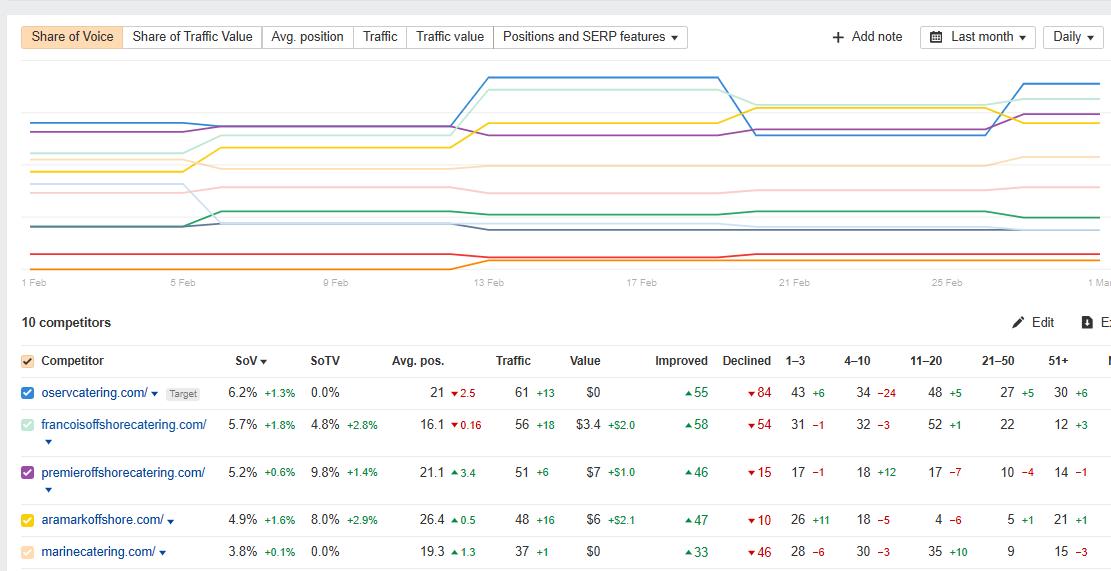1111x571 pixels.
Task: Expand the caret beside marinecatering.com
Action: coord(162,553)
